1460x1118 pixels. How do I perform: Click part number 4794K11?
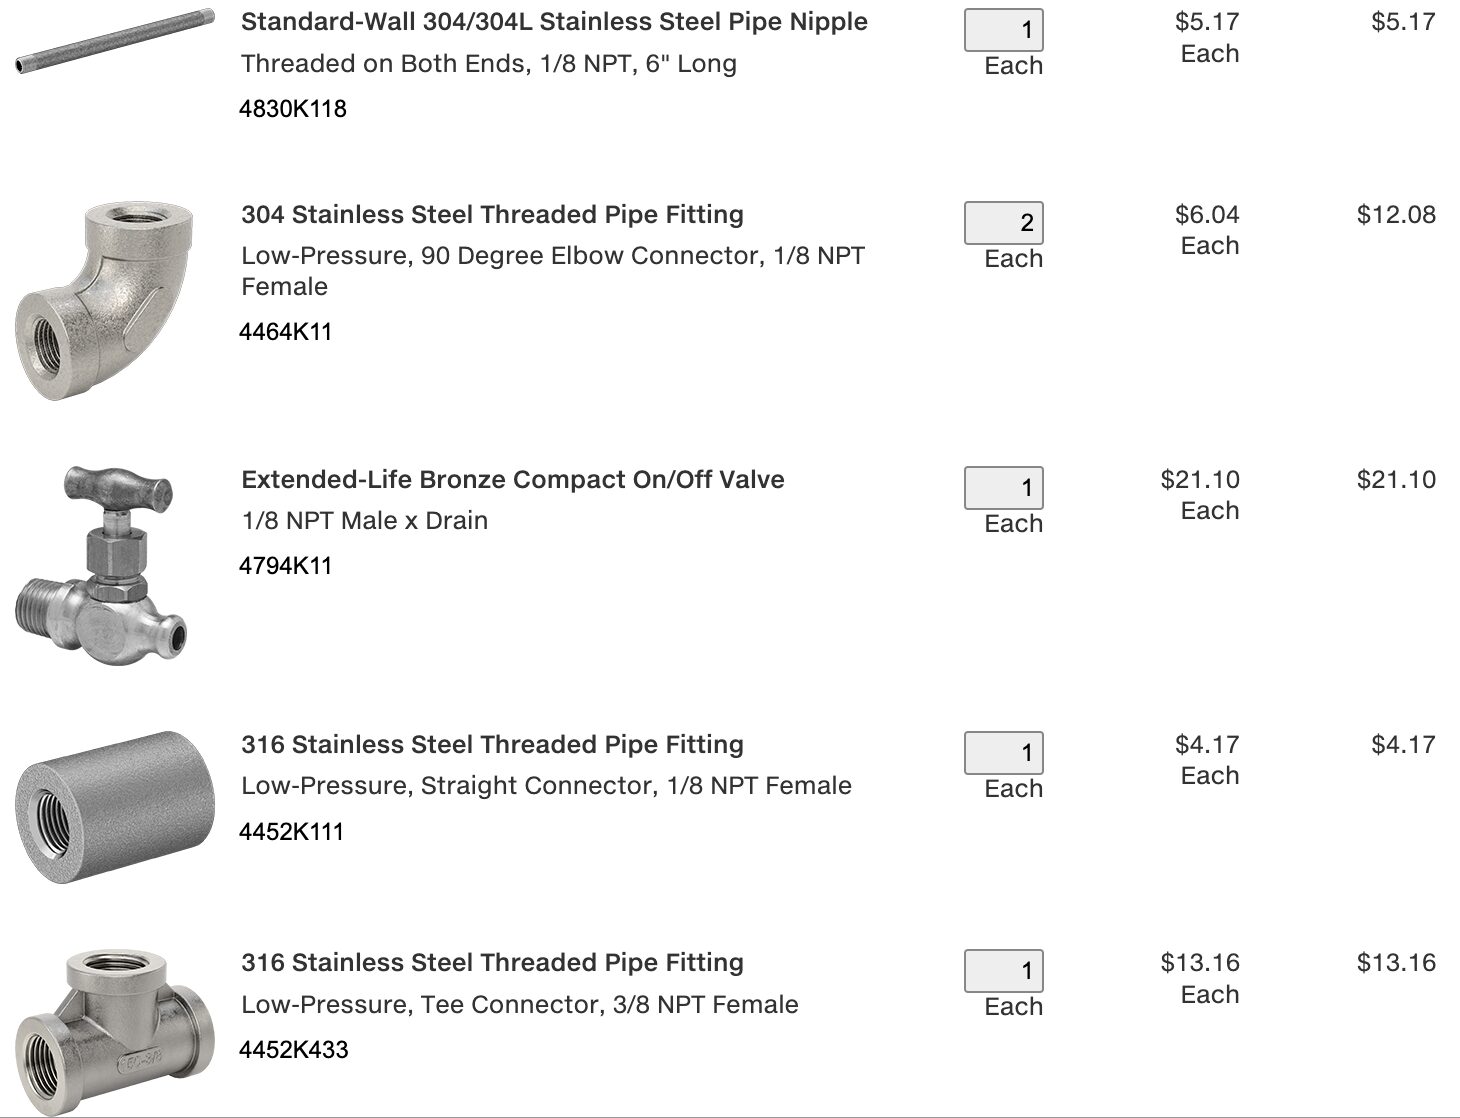point(286,566)
